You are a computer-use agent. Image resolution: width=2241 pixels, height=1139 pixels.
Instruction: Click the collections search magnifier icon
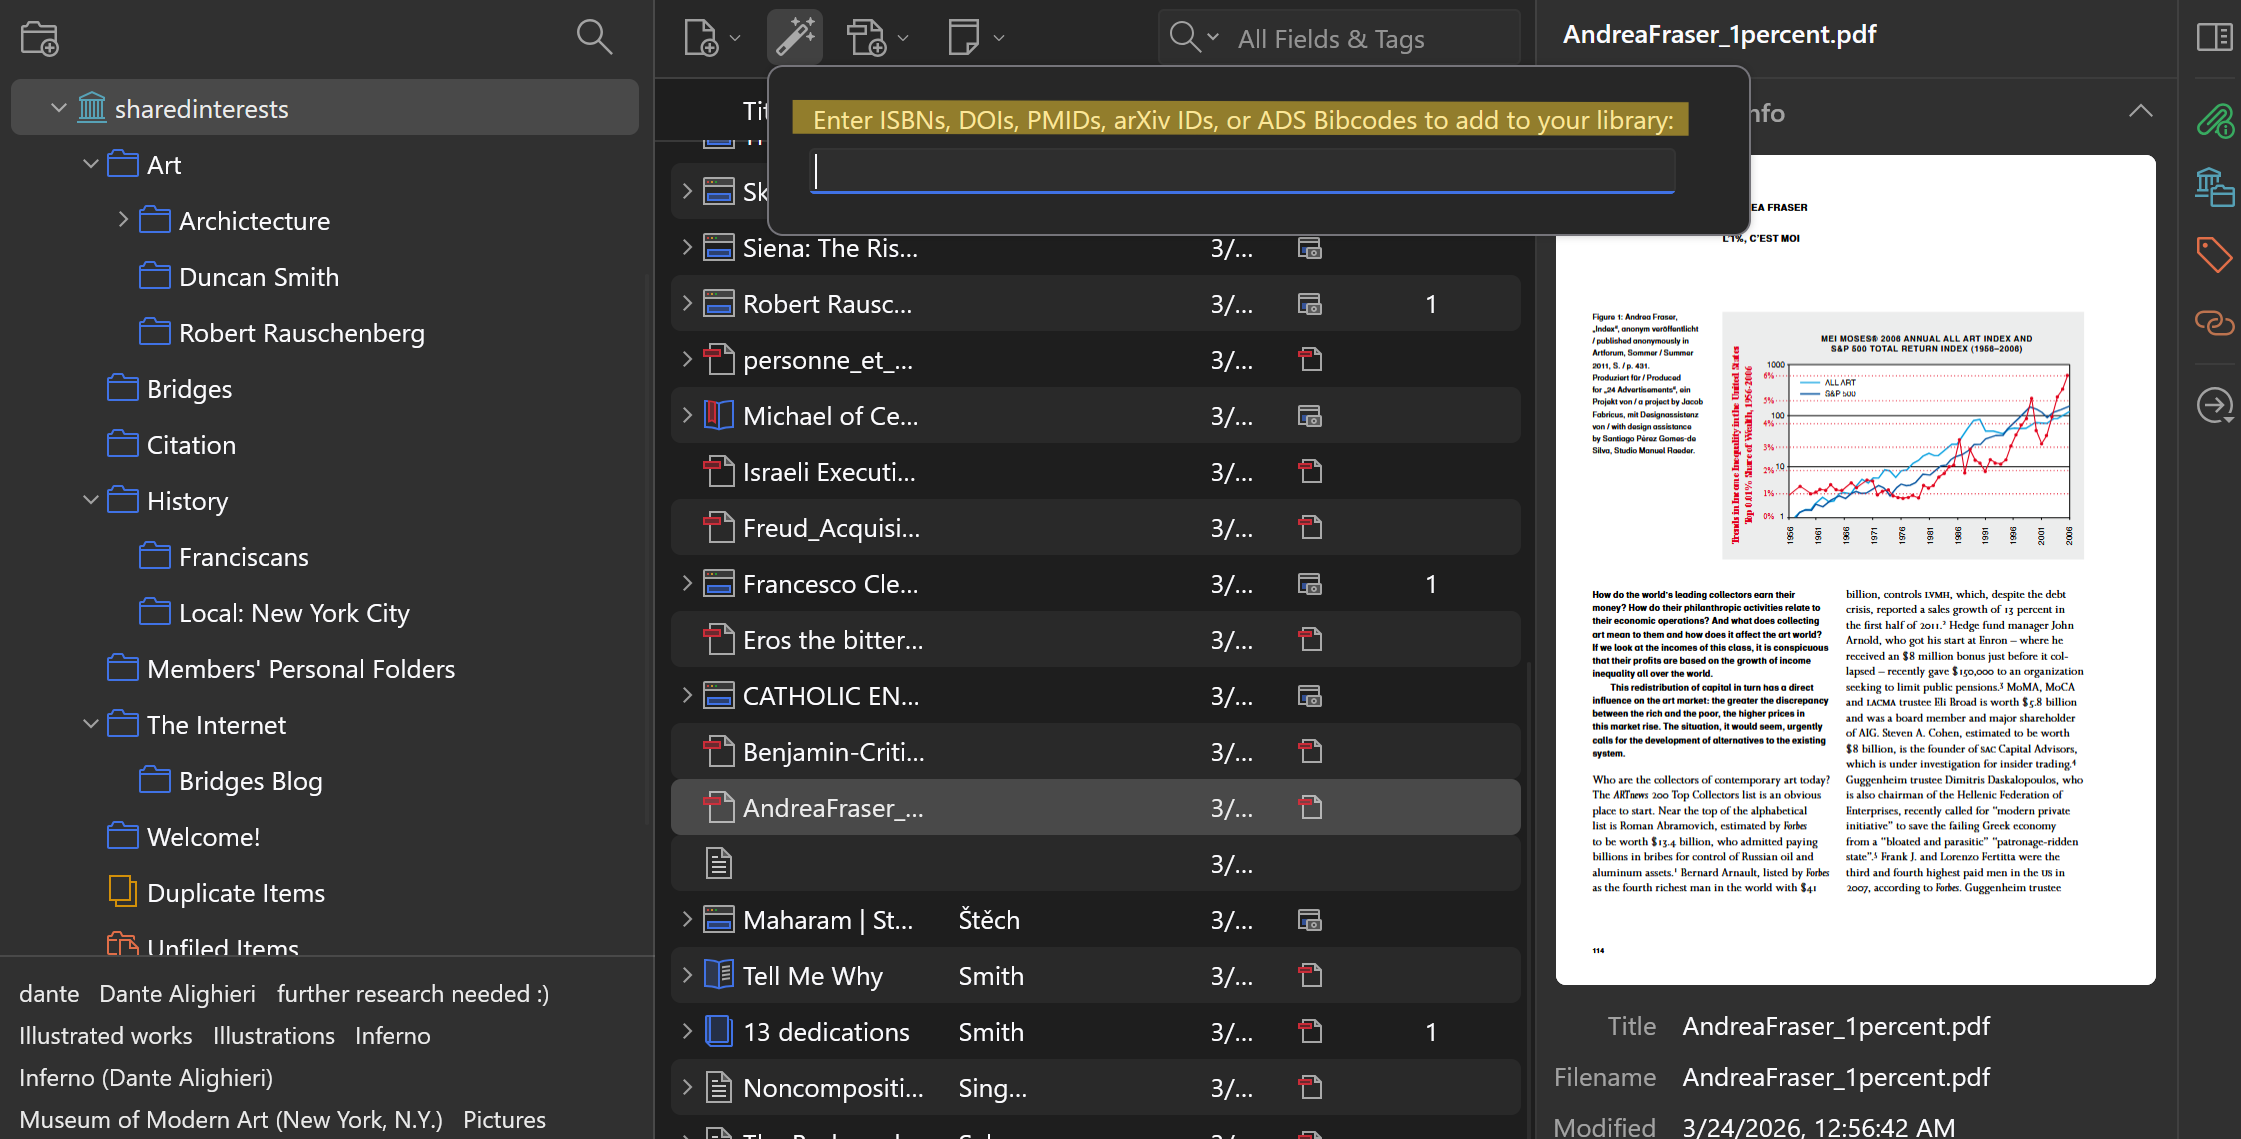point(594,38)
